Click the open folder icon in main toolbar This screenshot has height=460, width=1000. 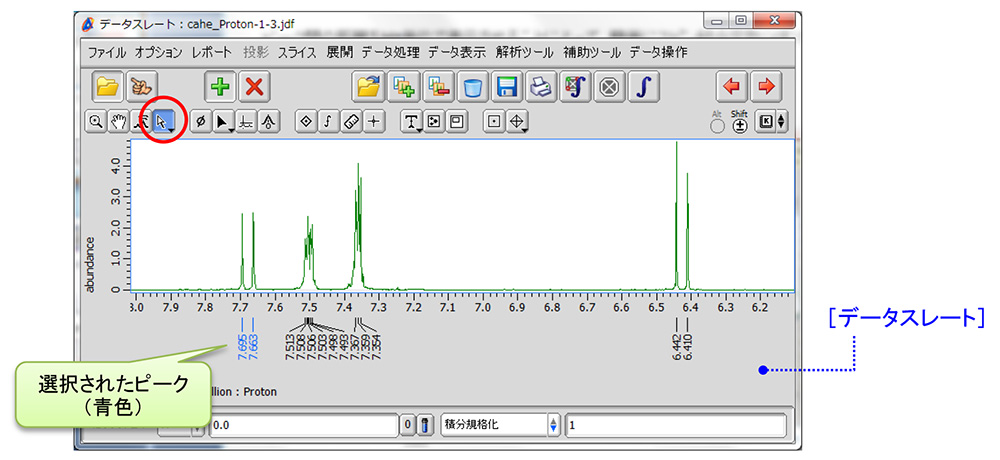pyautogui.click(x=108, y=87)
